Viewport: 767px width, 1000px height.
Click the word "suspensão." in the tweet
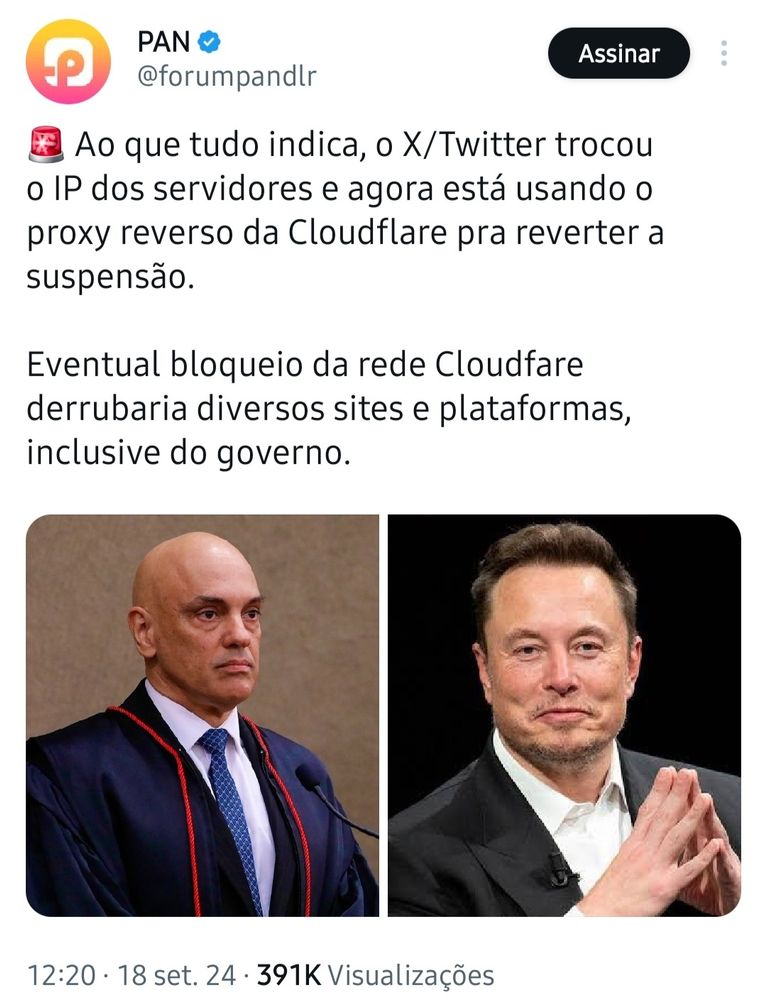pyautogui.click(x=110, y=277)
